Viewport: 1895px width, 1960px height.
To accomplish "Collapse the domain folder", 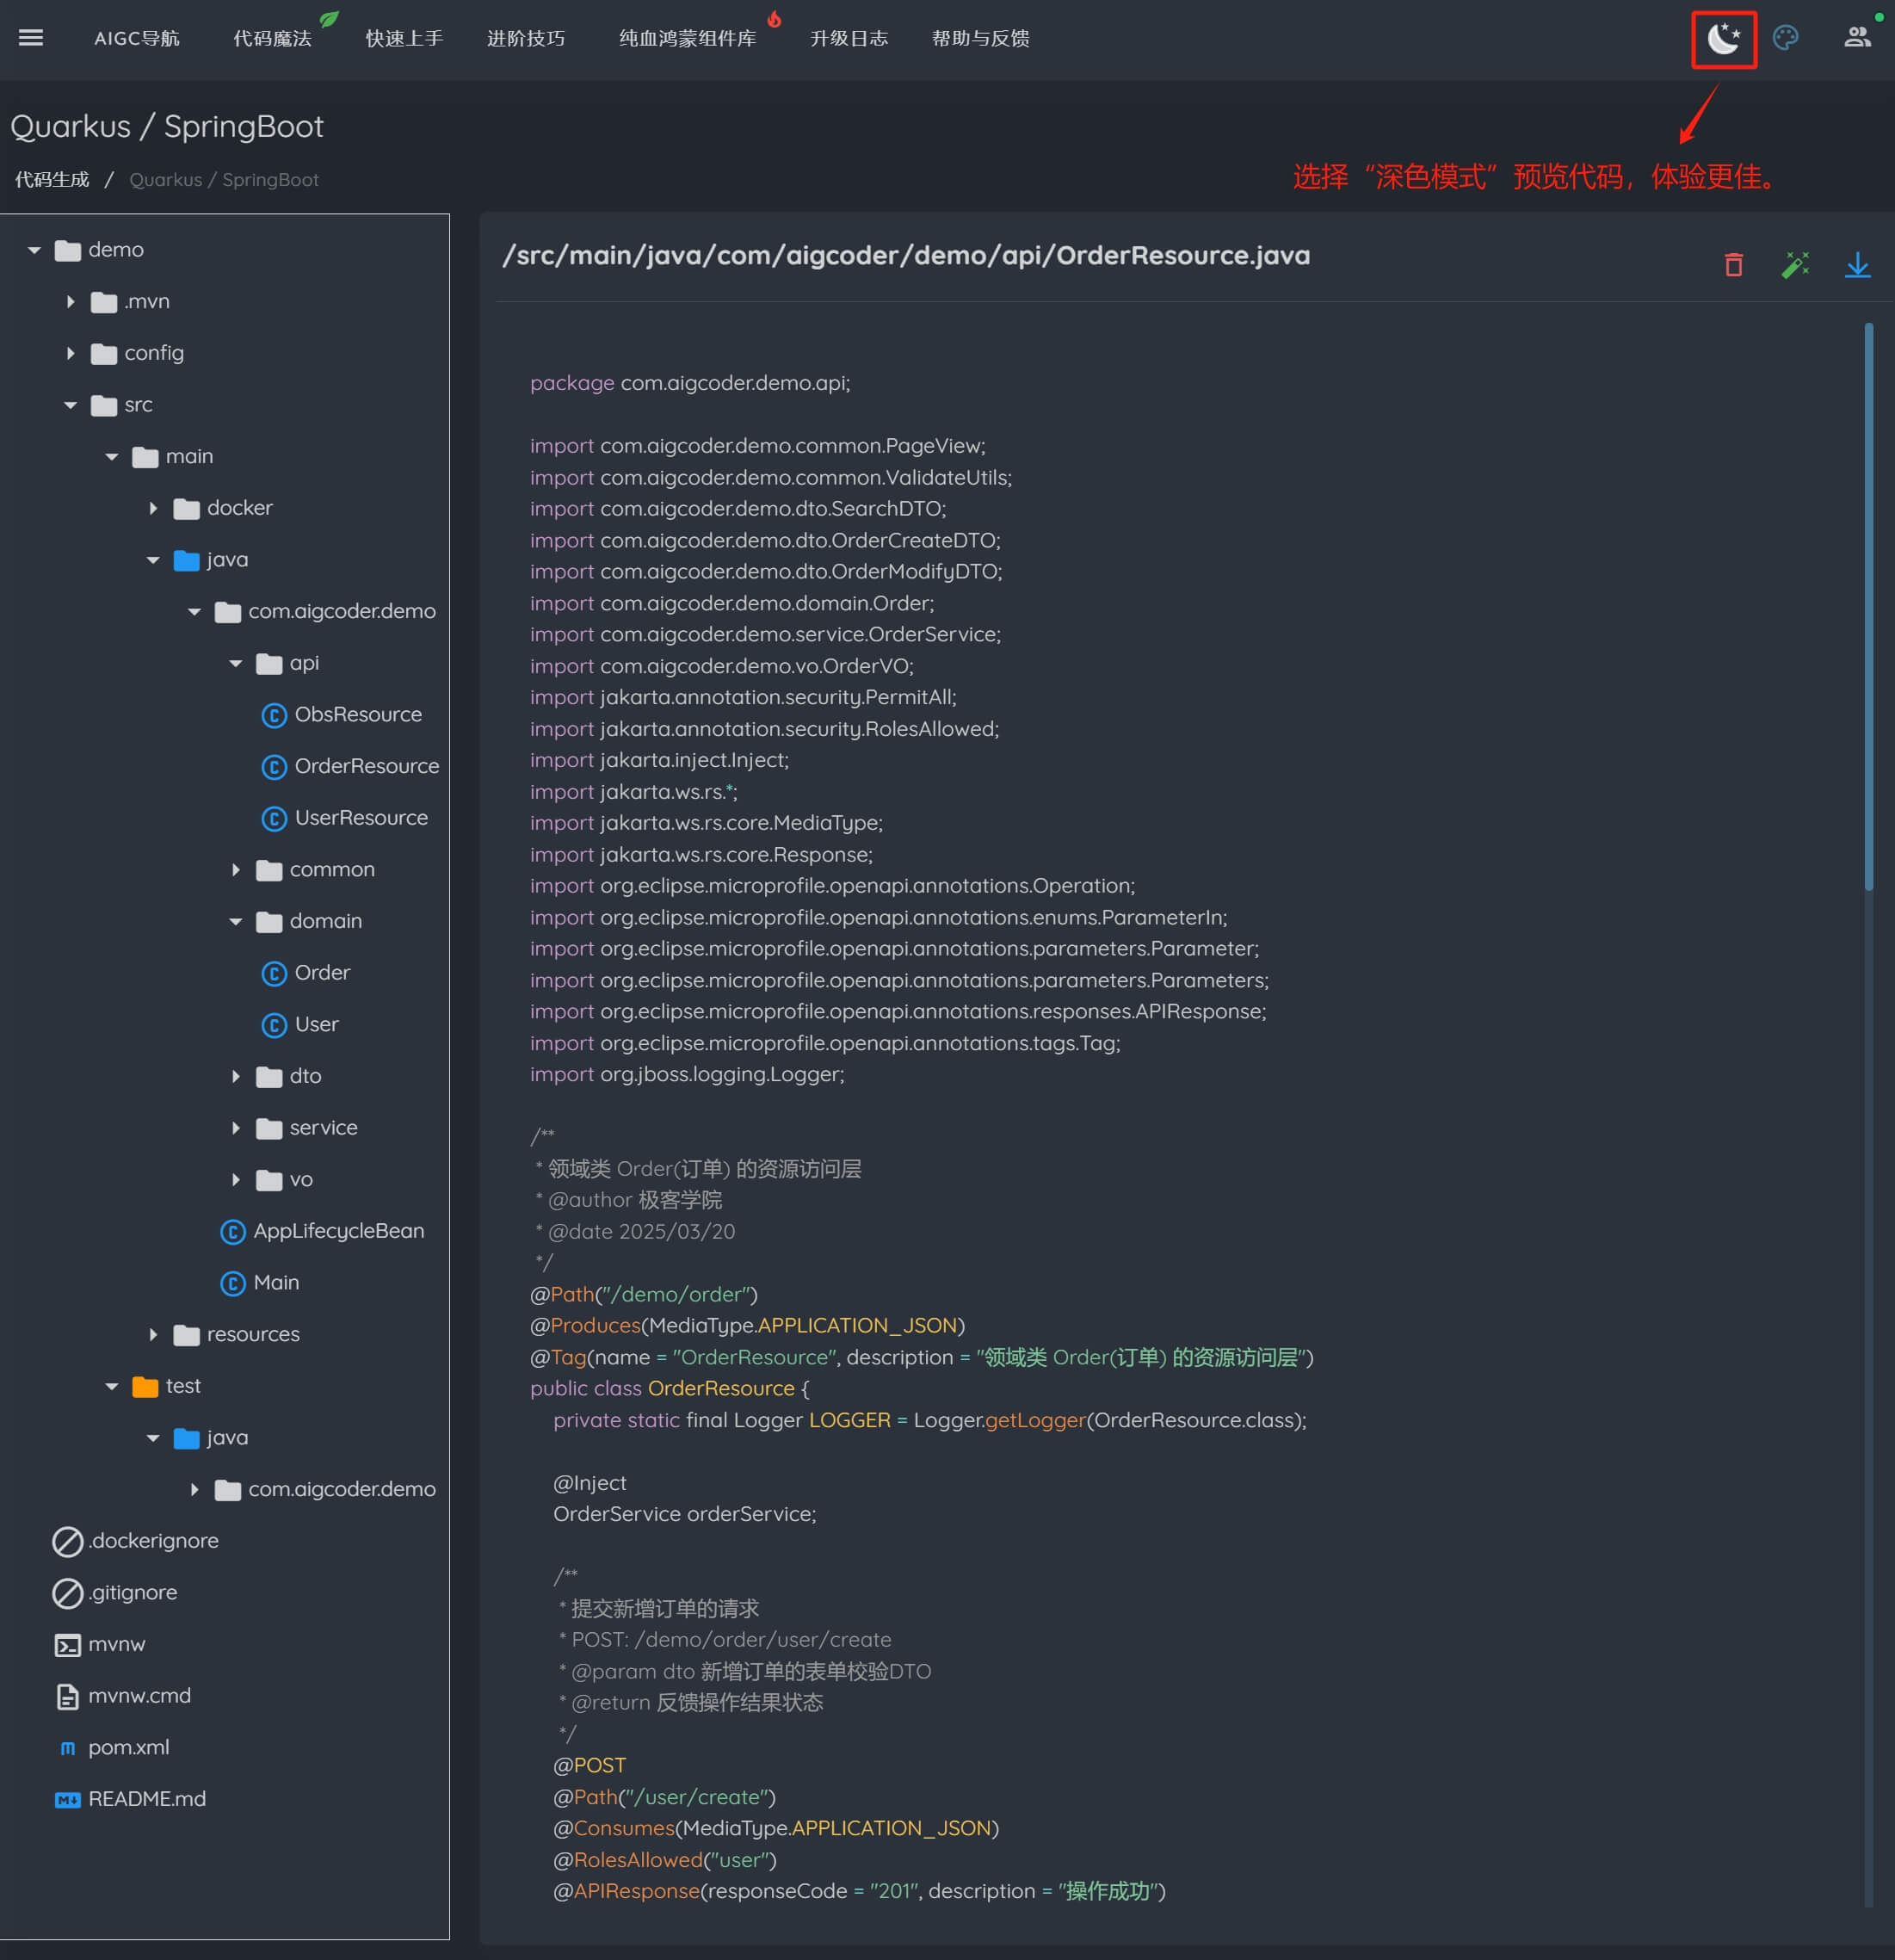I will click(x=236, y=922).
